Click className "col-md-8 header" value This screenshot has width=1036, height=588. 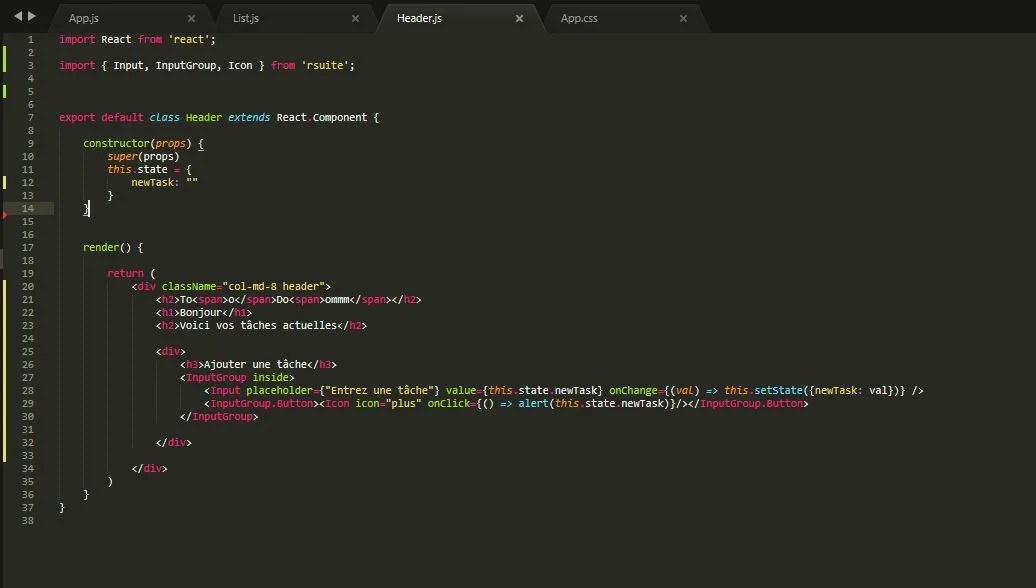pyautogui.click(x=274, y=287)
